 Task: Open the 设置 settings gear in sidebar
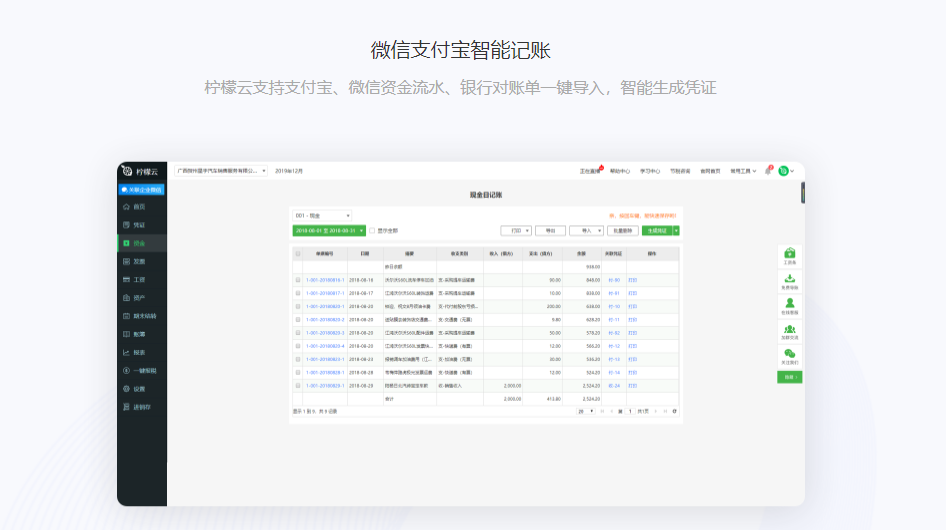pos(126,389)
